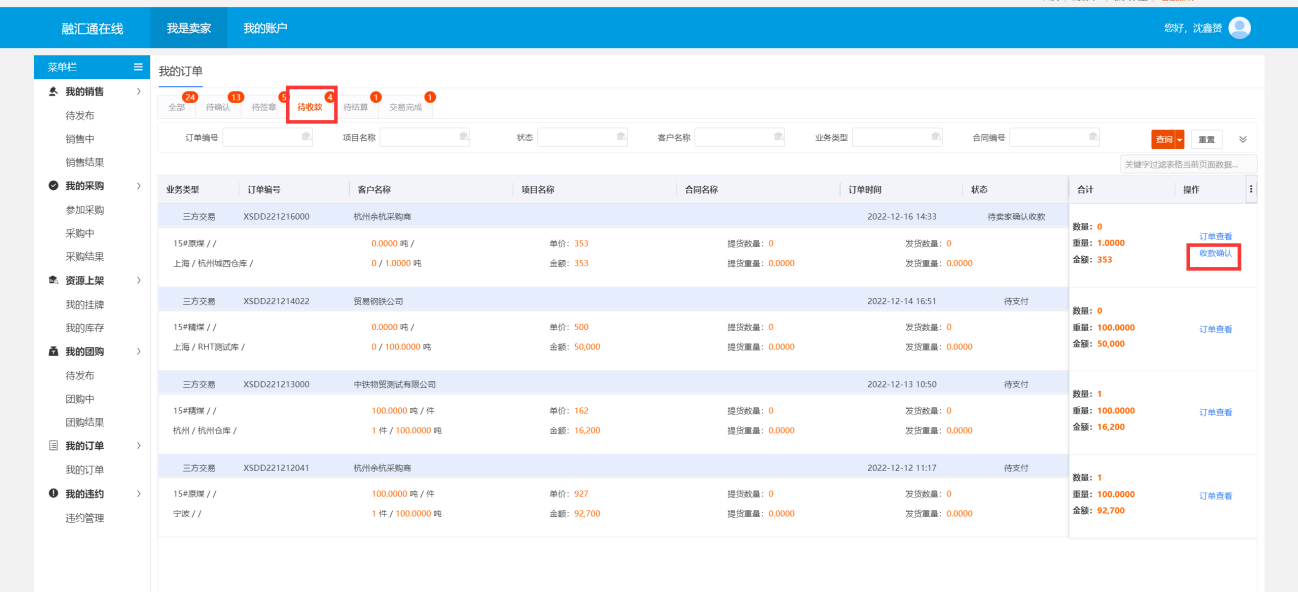Click the icon inside the 合同编号 field
Screen dimensions: 1298x592
[1093, 137]
